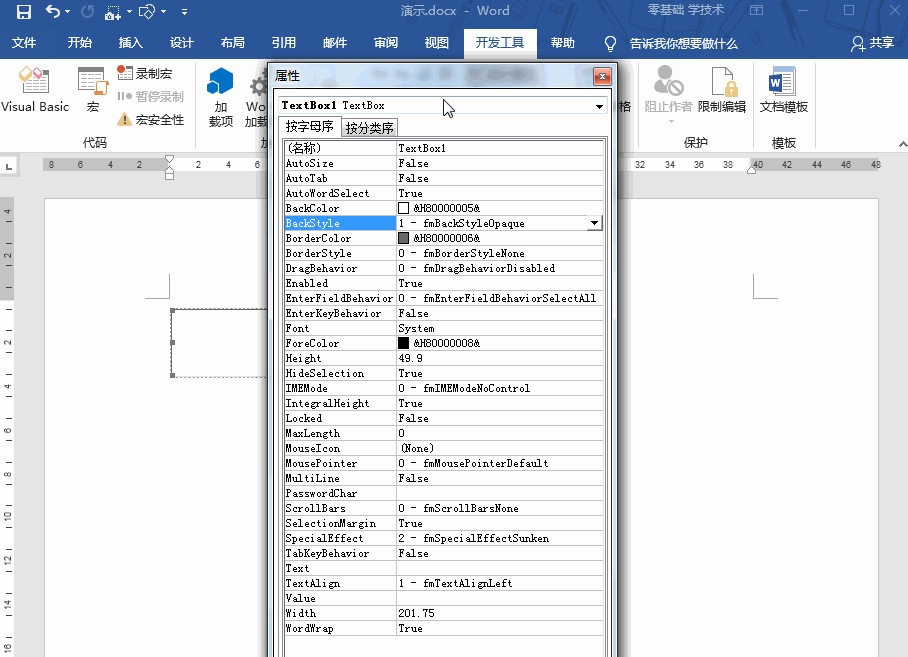Open the 插入 ribbon tab
Image resolution: width=908 pixels, height=657 pixels.
pos(133,43)
